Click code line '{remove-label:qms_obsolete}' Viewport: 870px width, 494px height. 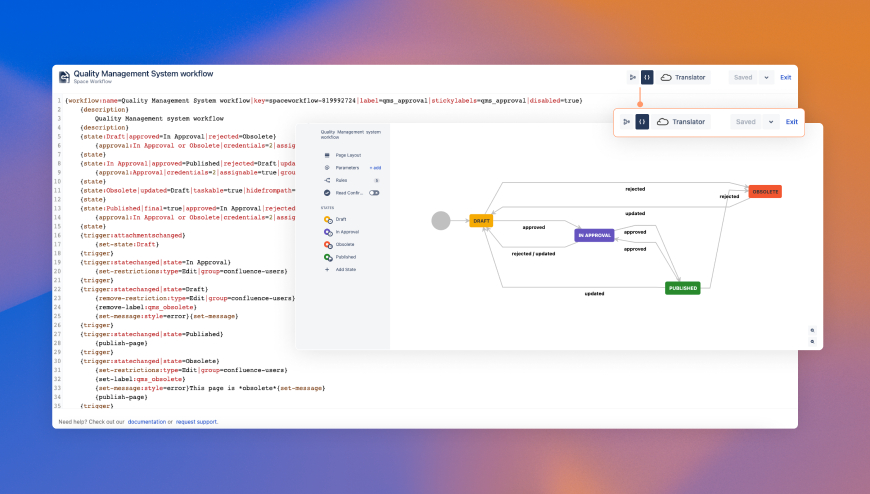point(146,307)
